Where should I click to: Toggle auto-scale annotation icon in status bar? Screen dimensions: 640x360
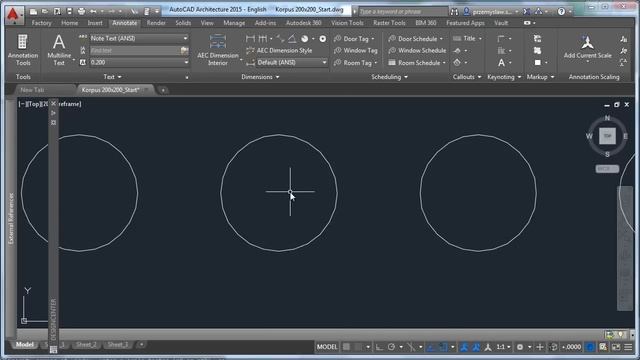coord(476,347)
